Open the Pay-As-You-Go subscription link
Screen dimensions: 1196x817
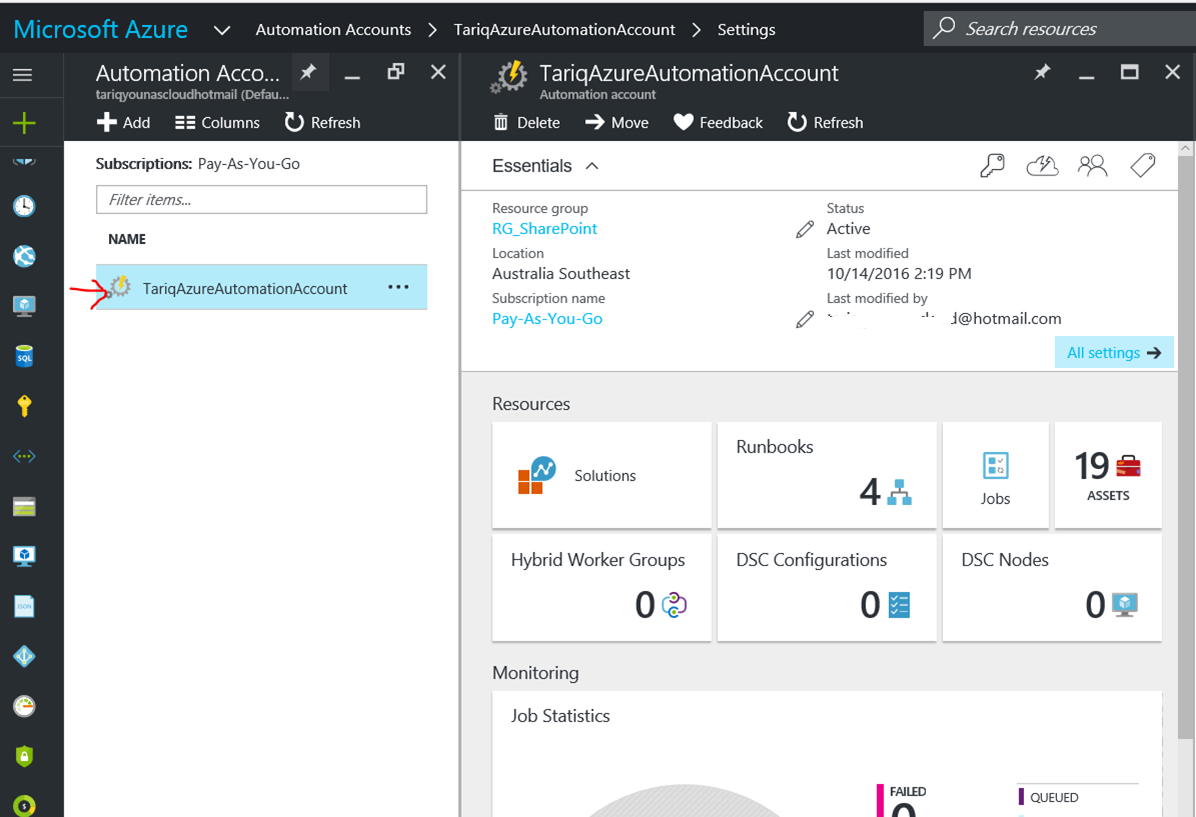[548, 319]
